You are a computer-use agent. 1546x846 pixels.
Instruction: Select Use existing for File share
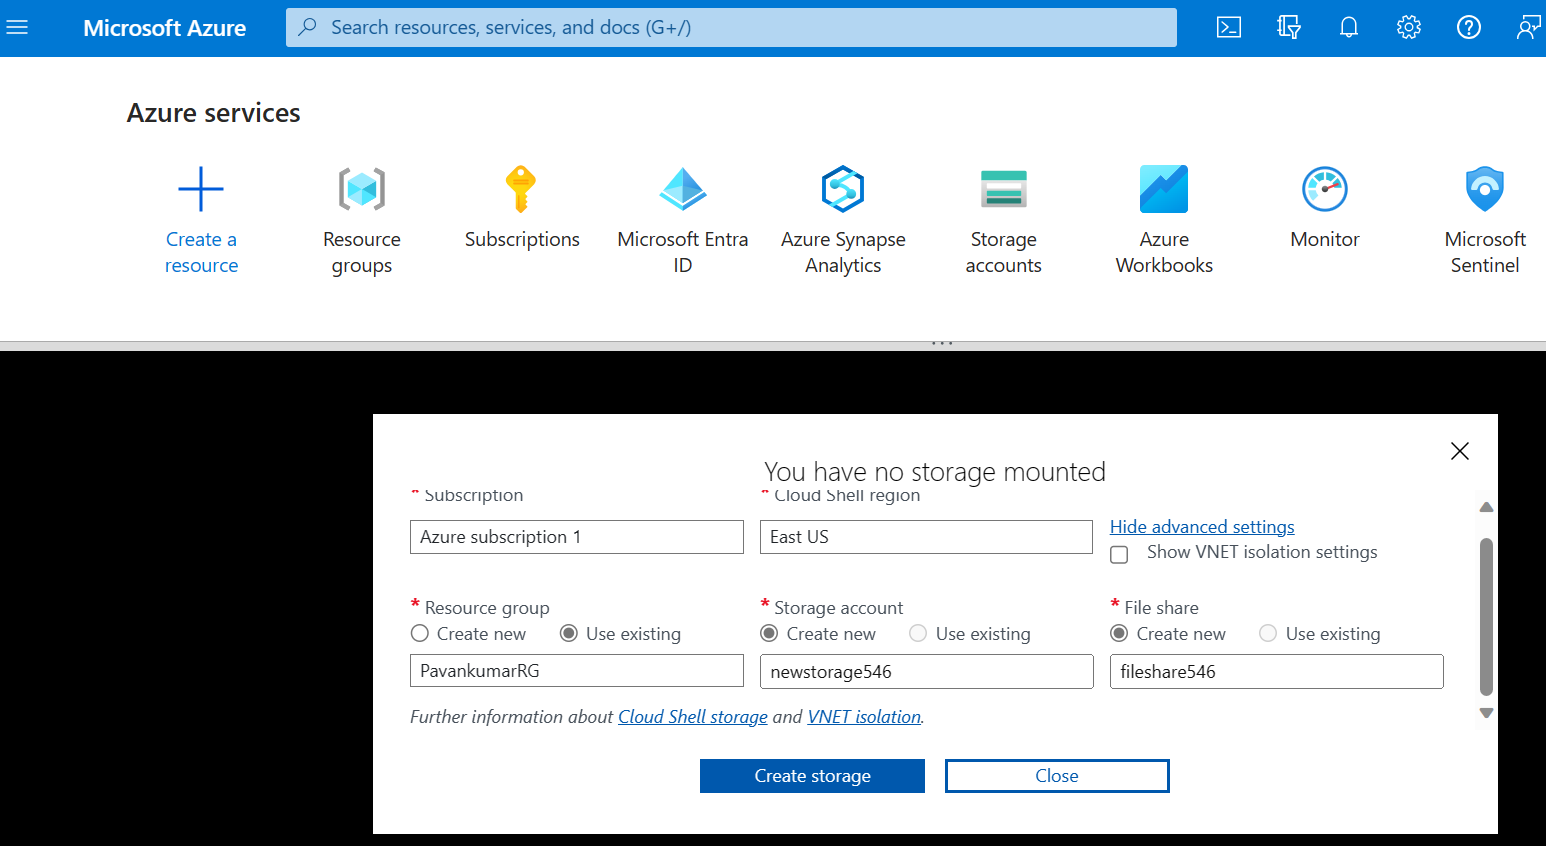1268,634
